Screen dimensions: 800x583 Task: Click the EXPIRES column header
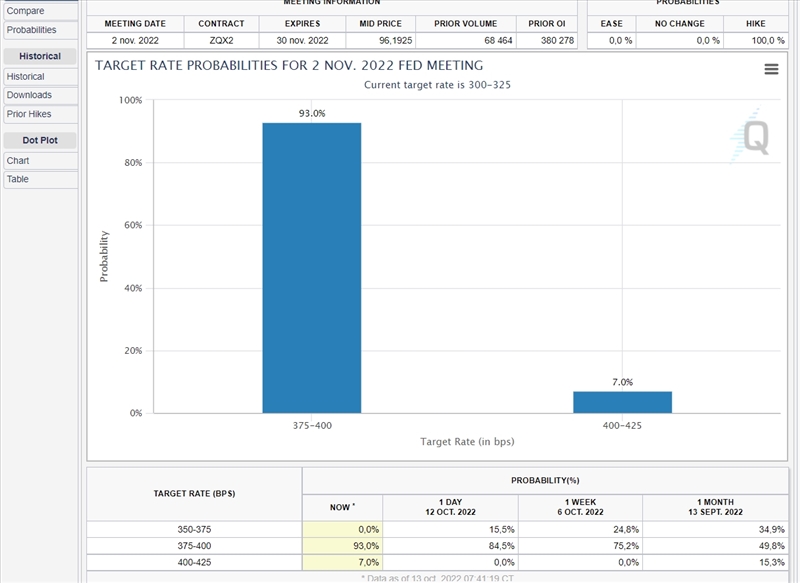303,23
